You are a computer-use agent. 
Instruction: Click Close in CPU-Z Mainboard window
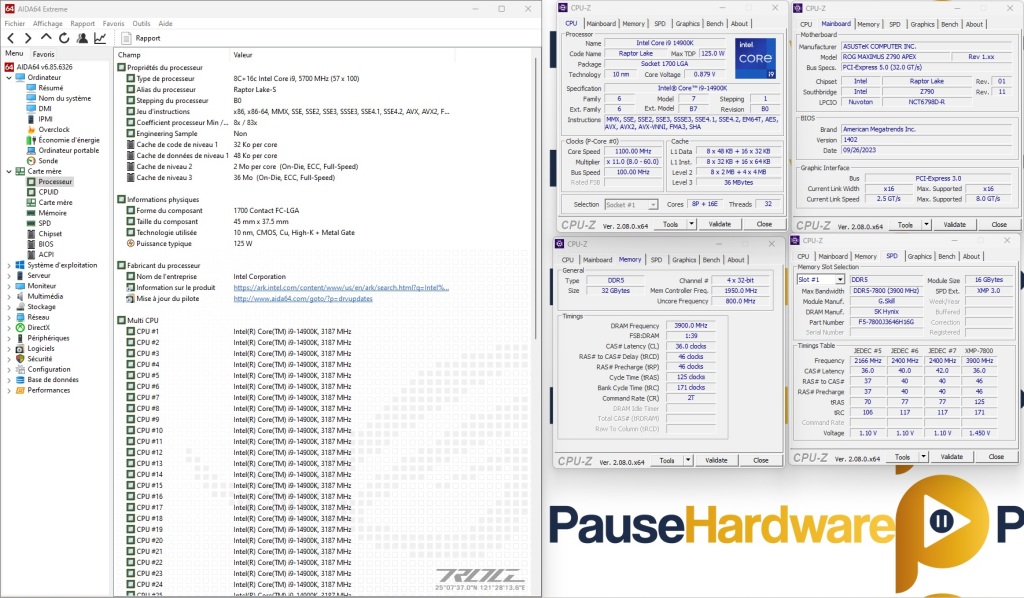pyautogui.click(x=999, y=225)
